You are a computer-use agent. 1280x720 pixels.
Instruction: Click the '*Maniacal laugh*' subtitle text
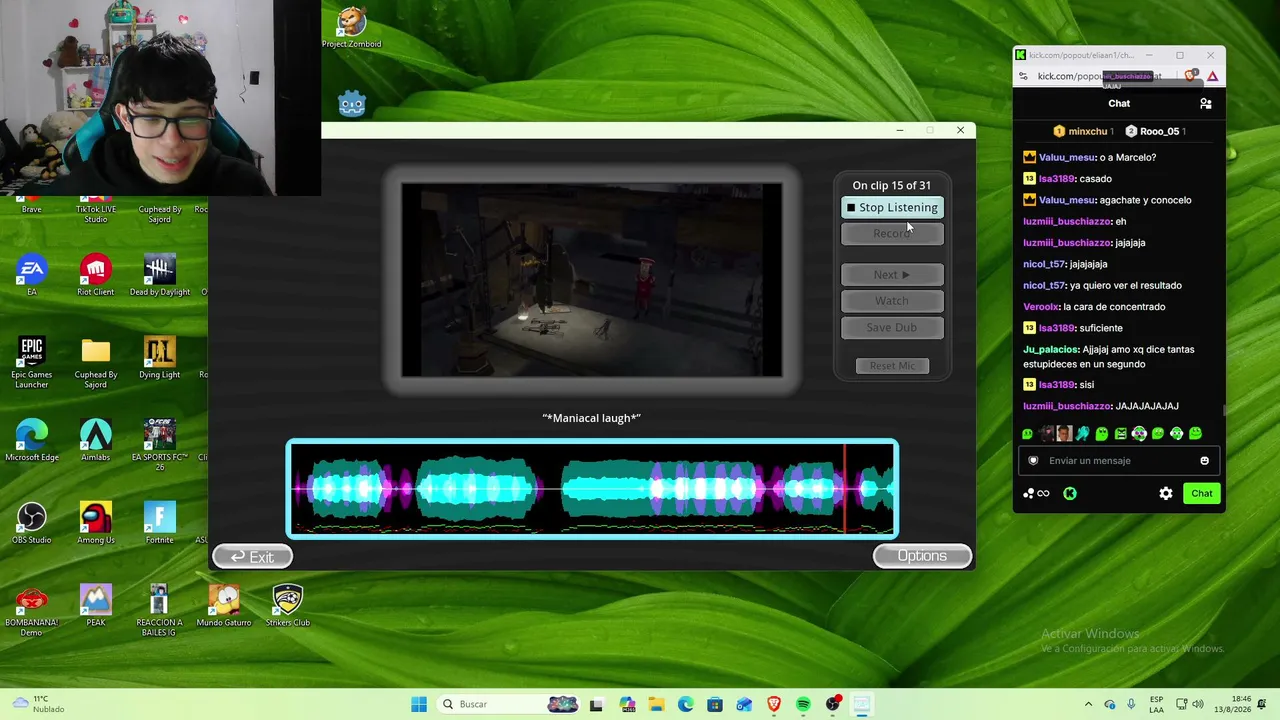(x=591, y=418)
